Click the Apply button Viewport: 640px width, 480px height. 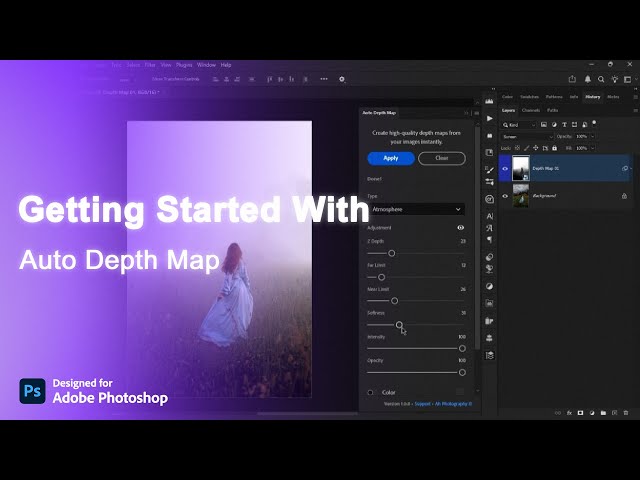pos(391,158)
